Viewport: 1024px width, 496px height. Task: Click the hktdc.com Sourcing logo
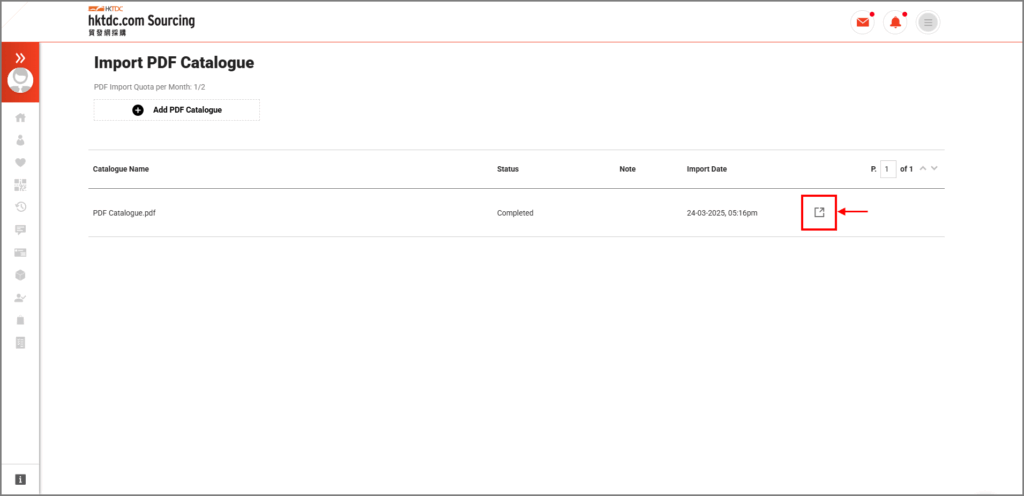(x=141, y=20)
